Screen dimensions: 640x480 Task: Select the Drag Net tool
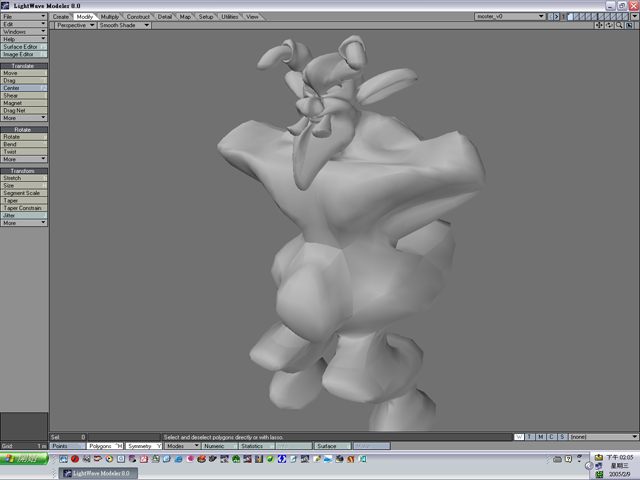pos(24,110)
